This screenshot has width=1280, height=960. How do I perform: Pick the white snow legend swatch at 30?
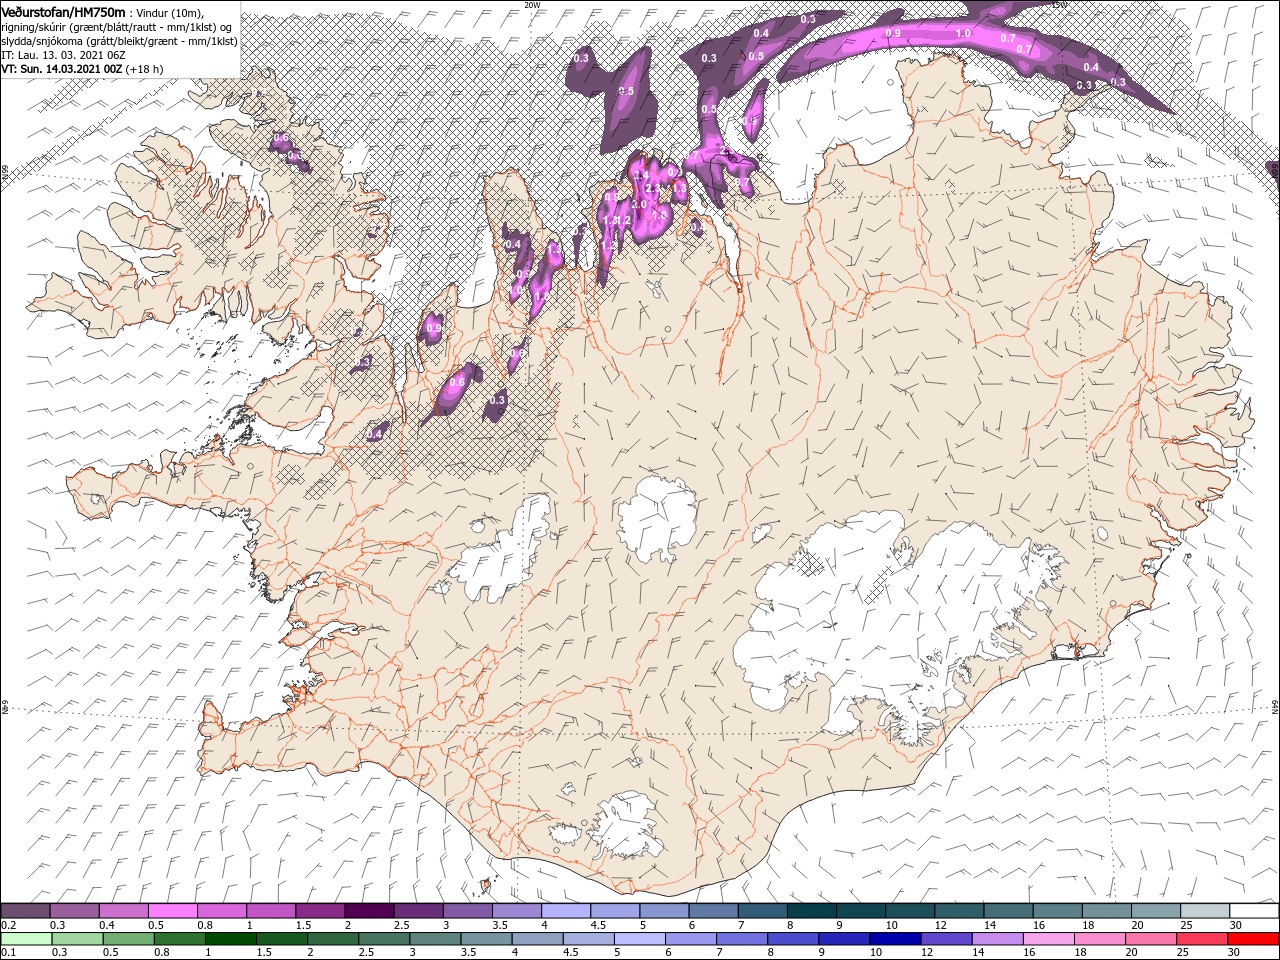click(x=1253, y=911)
